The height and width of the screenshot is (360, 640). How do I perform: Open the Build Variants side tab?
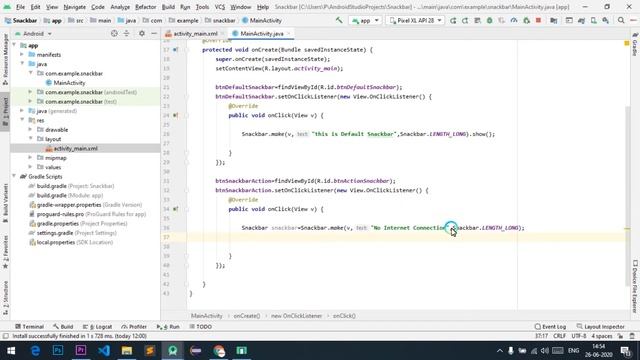click(5, 203)
